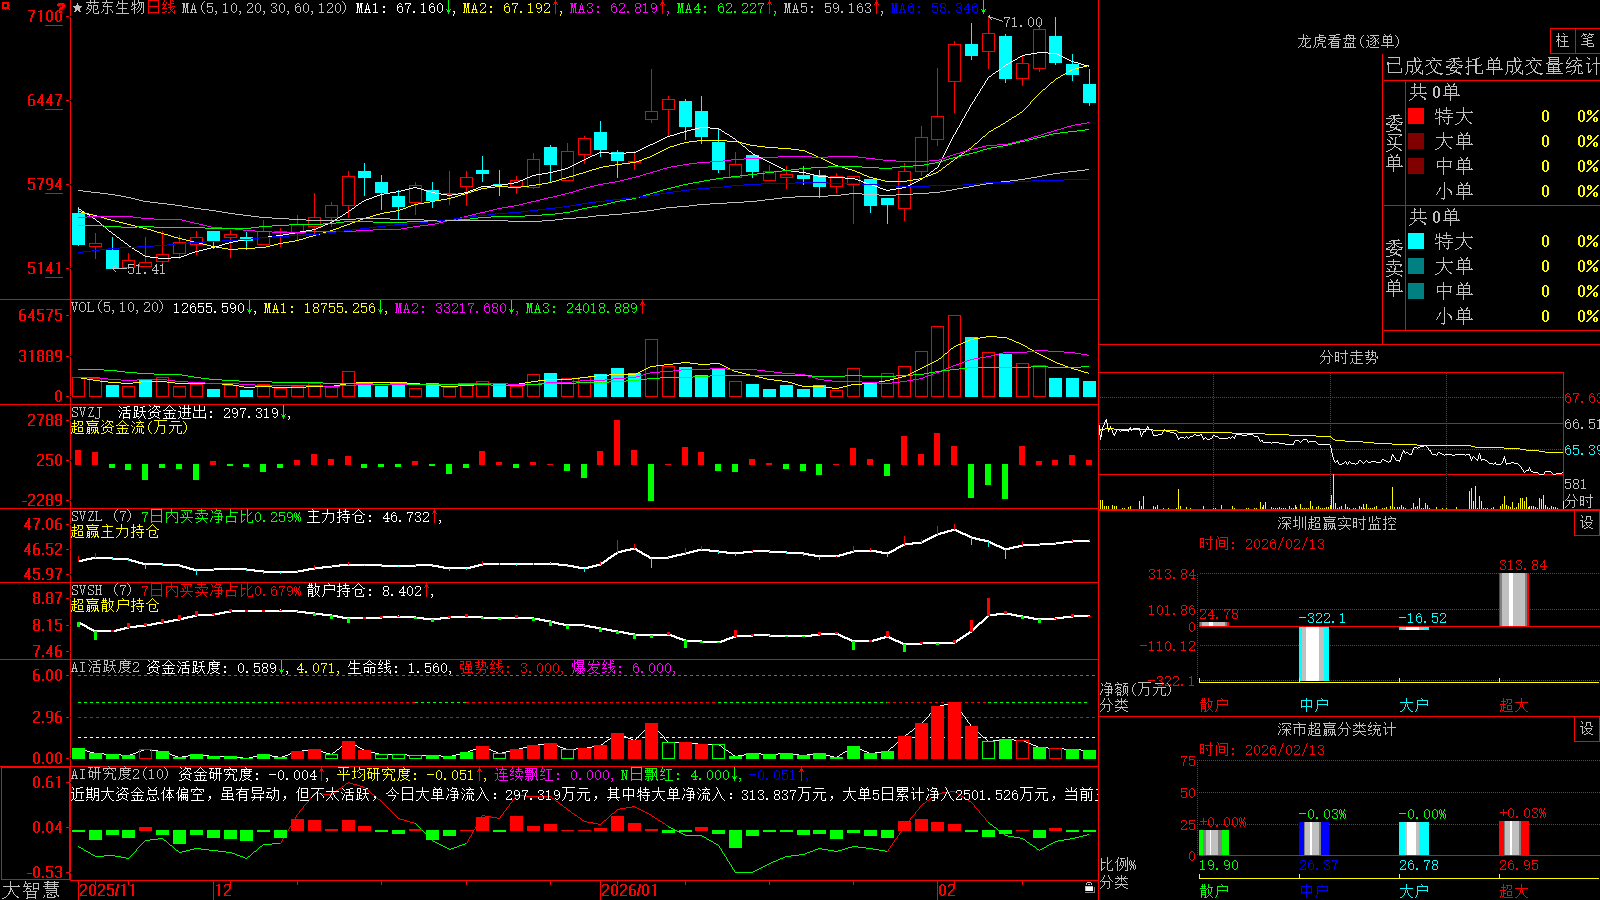1600x900 pixels.
Task: Switch to the 笔 tab
Action: pyautogui.click(x=1588, y=40)
